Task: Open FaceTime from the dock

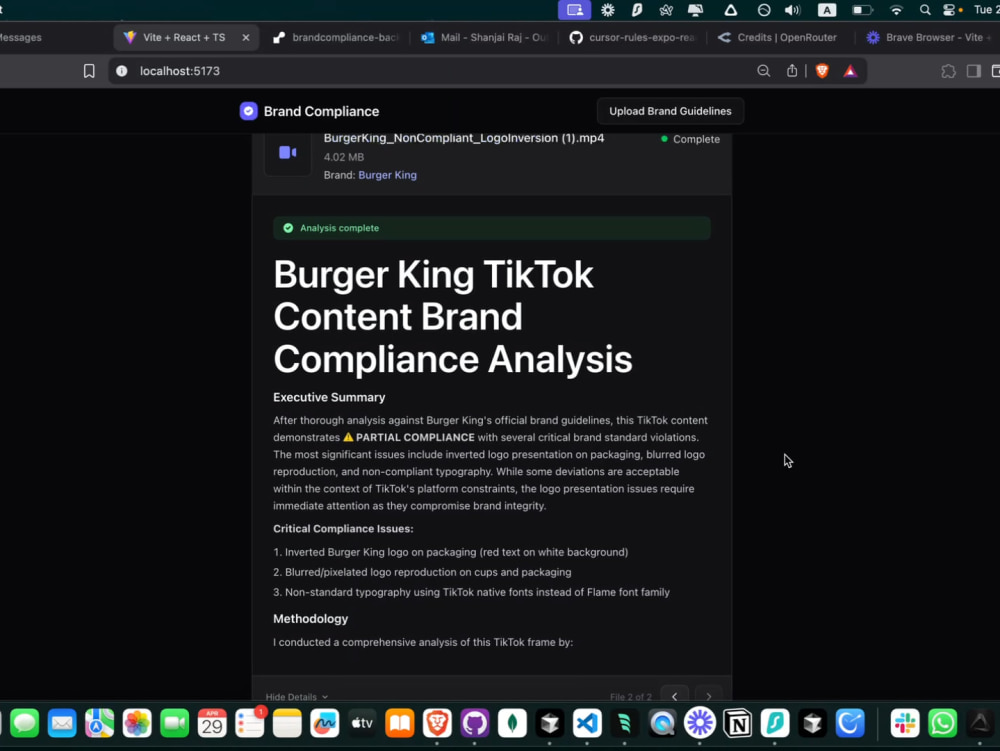Action: [x=174, y=723]
